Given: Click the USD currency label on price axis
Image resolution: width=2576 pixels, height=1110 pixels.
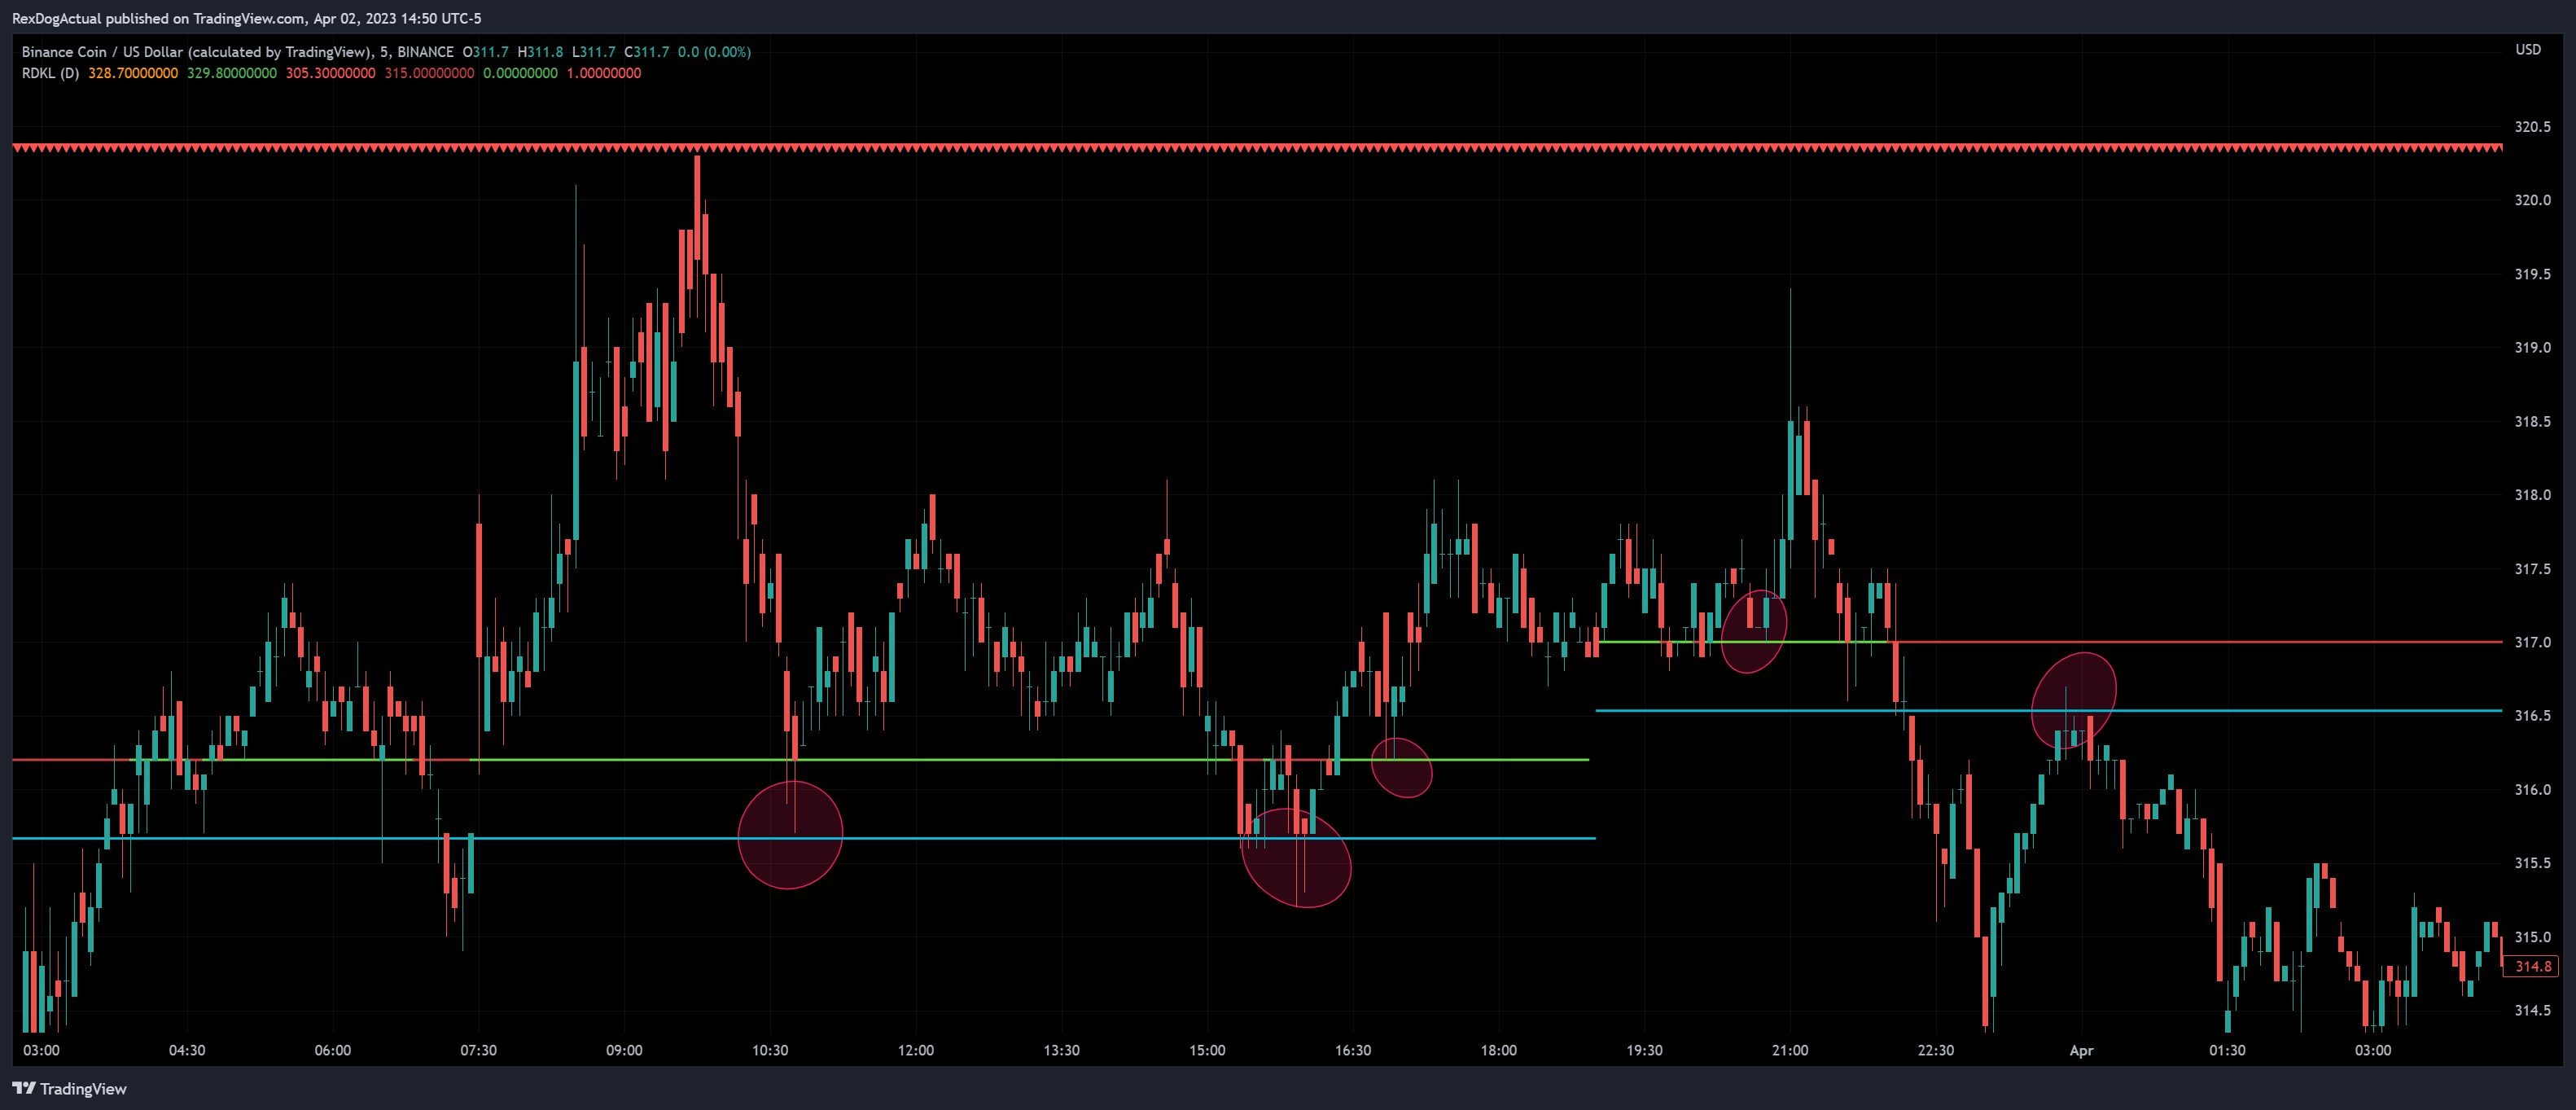Looking at the screenshot, I should tap(2527, 49).
